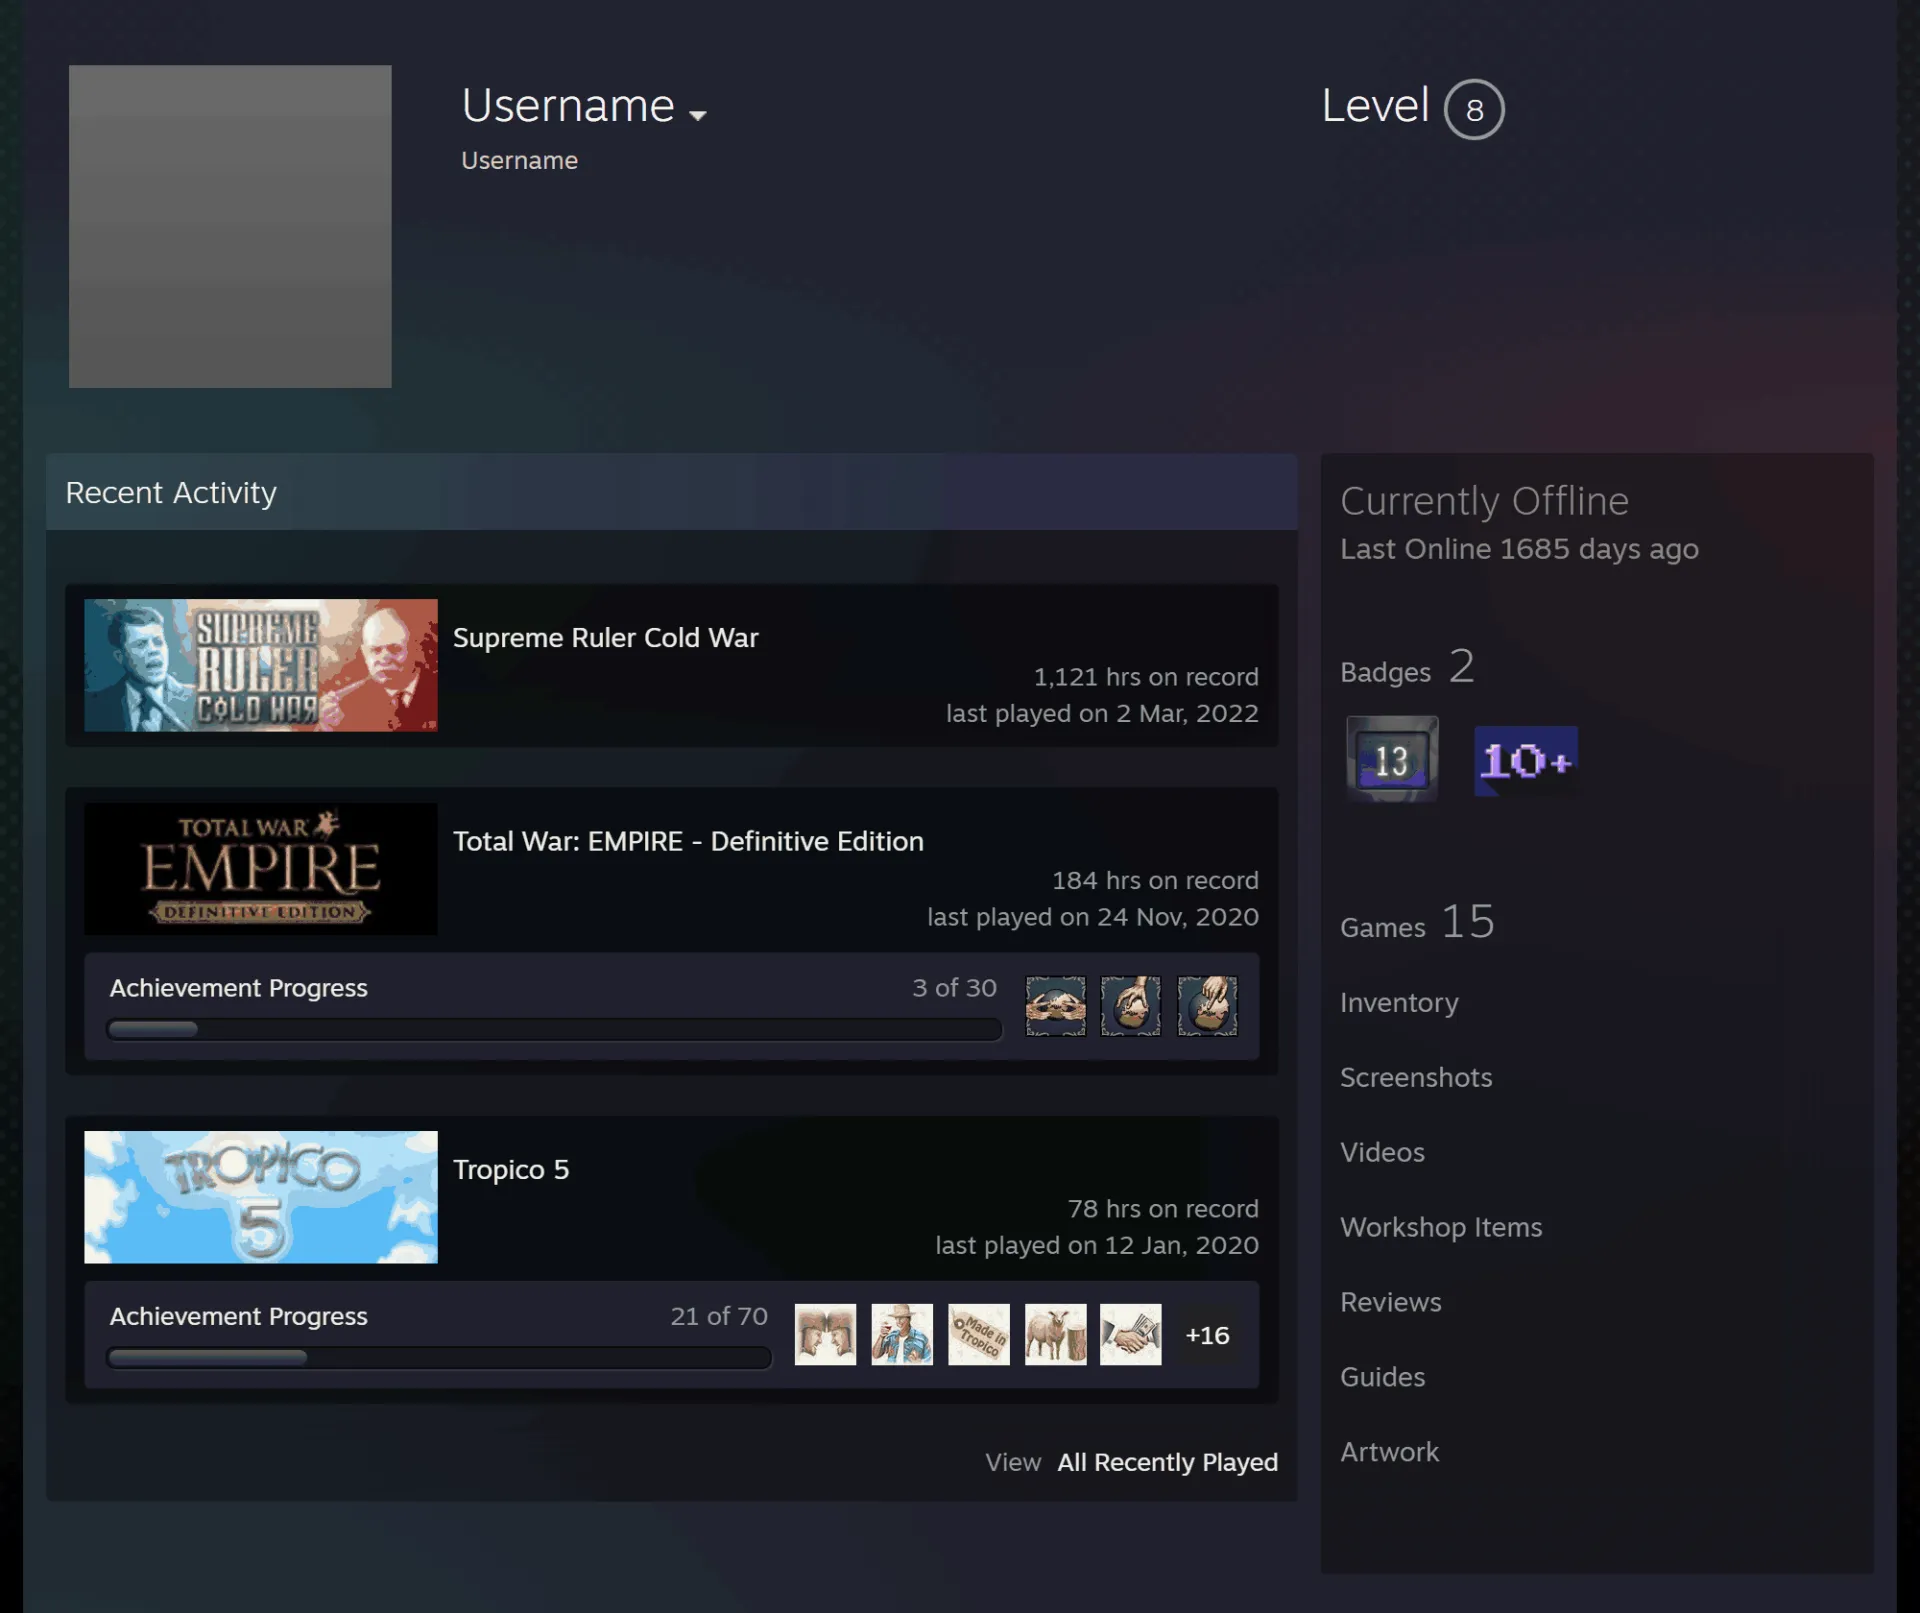Click the Supreme Ruler Cold War title
Image resolution: width=1920 pixels, height=1613 pixels.
(x=606, y=638)
